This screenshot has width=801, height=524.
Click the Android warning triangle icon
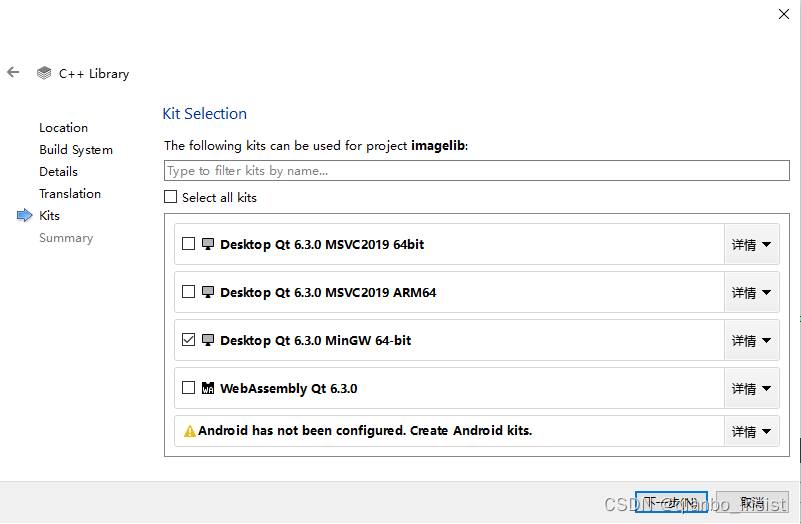coord(190,431)
